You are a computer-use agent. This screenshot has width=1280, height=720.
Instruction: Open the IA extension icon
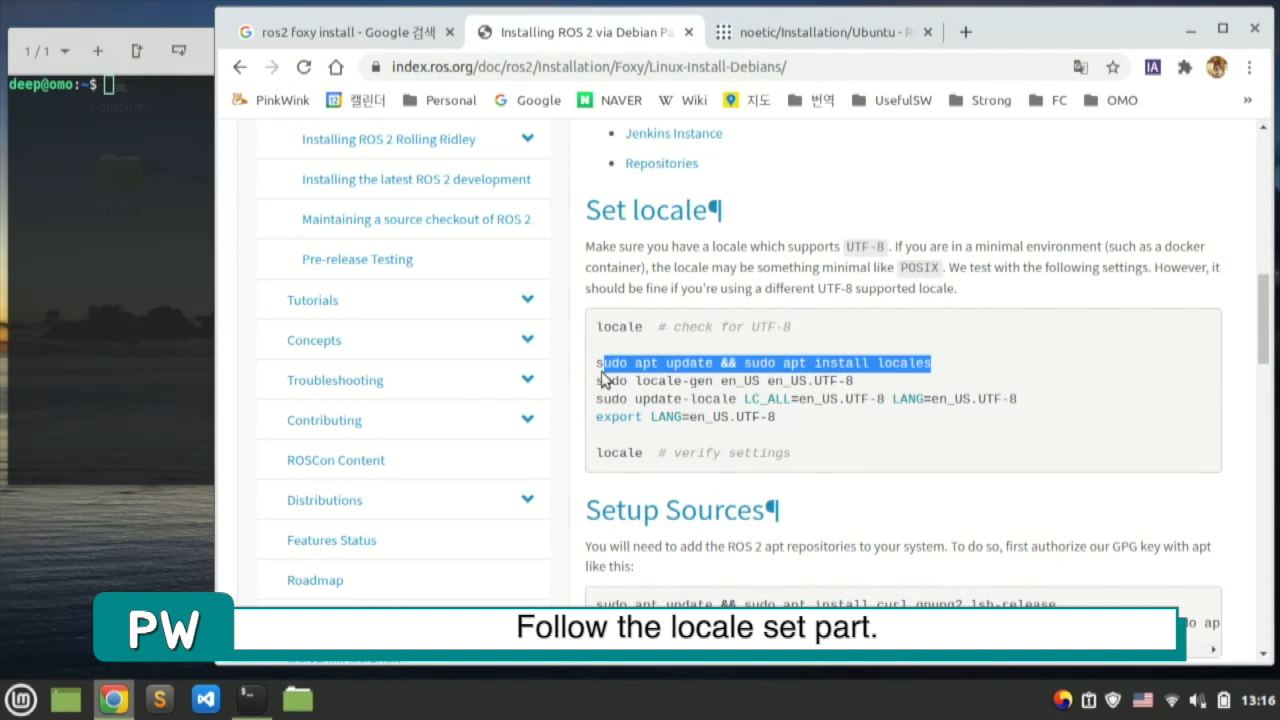(1153, 67)
